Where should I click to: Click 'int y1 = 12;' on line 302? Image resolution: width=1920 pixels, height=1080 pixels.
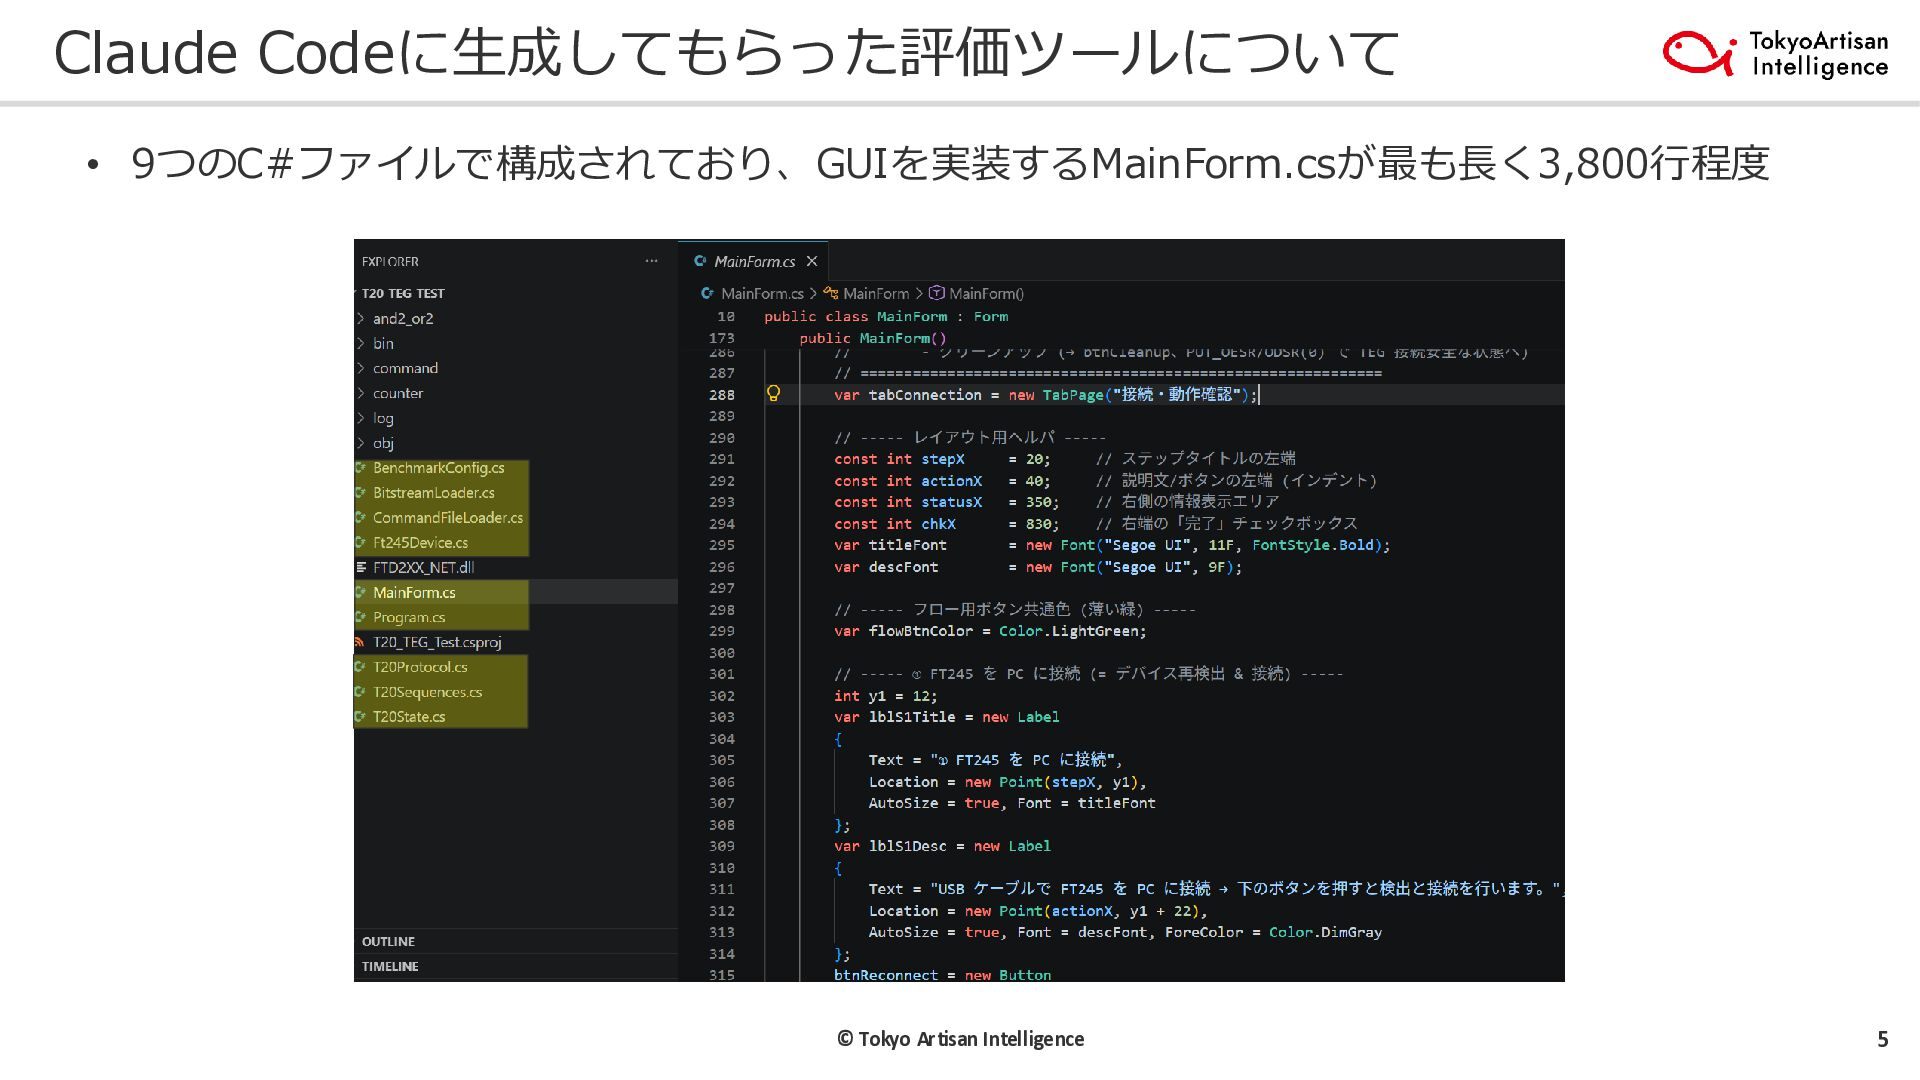point(885,696)
